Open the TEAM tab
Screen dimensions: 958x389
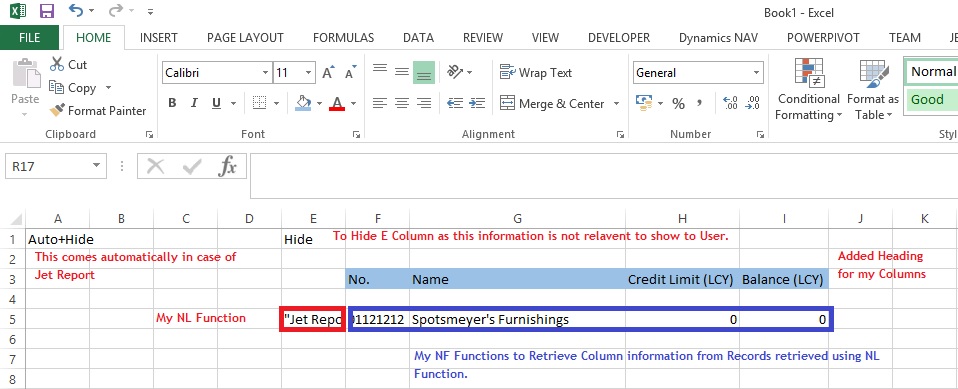click(905, 38)
